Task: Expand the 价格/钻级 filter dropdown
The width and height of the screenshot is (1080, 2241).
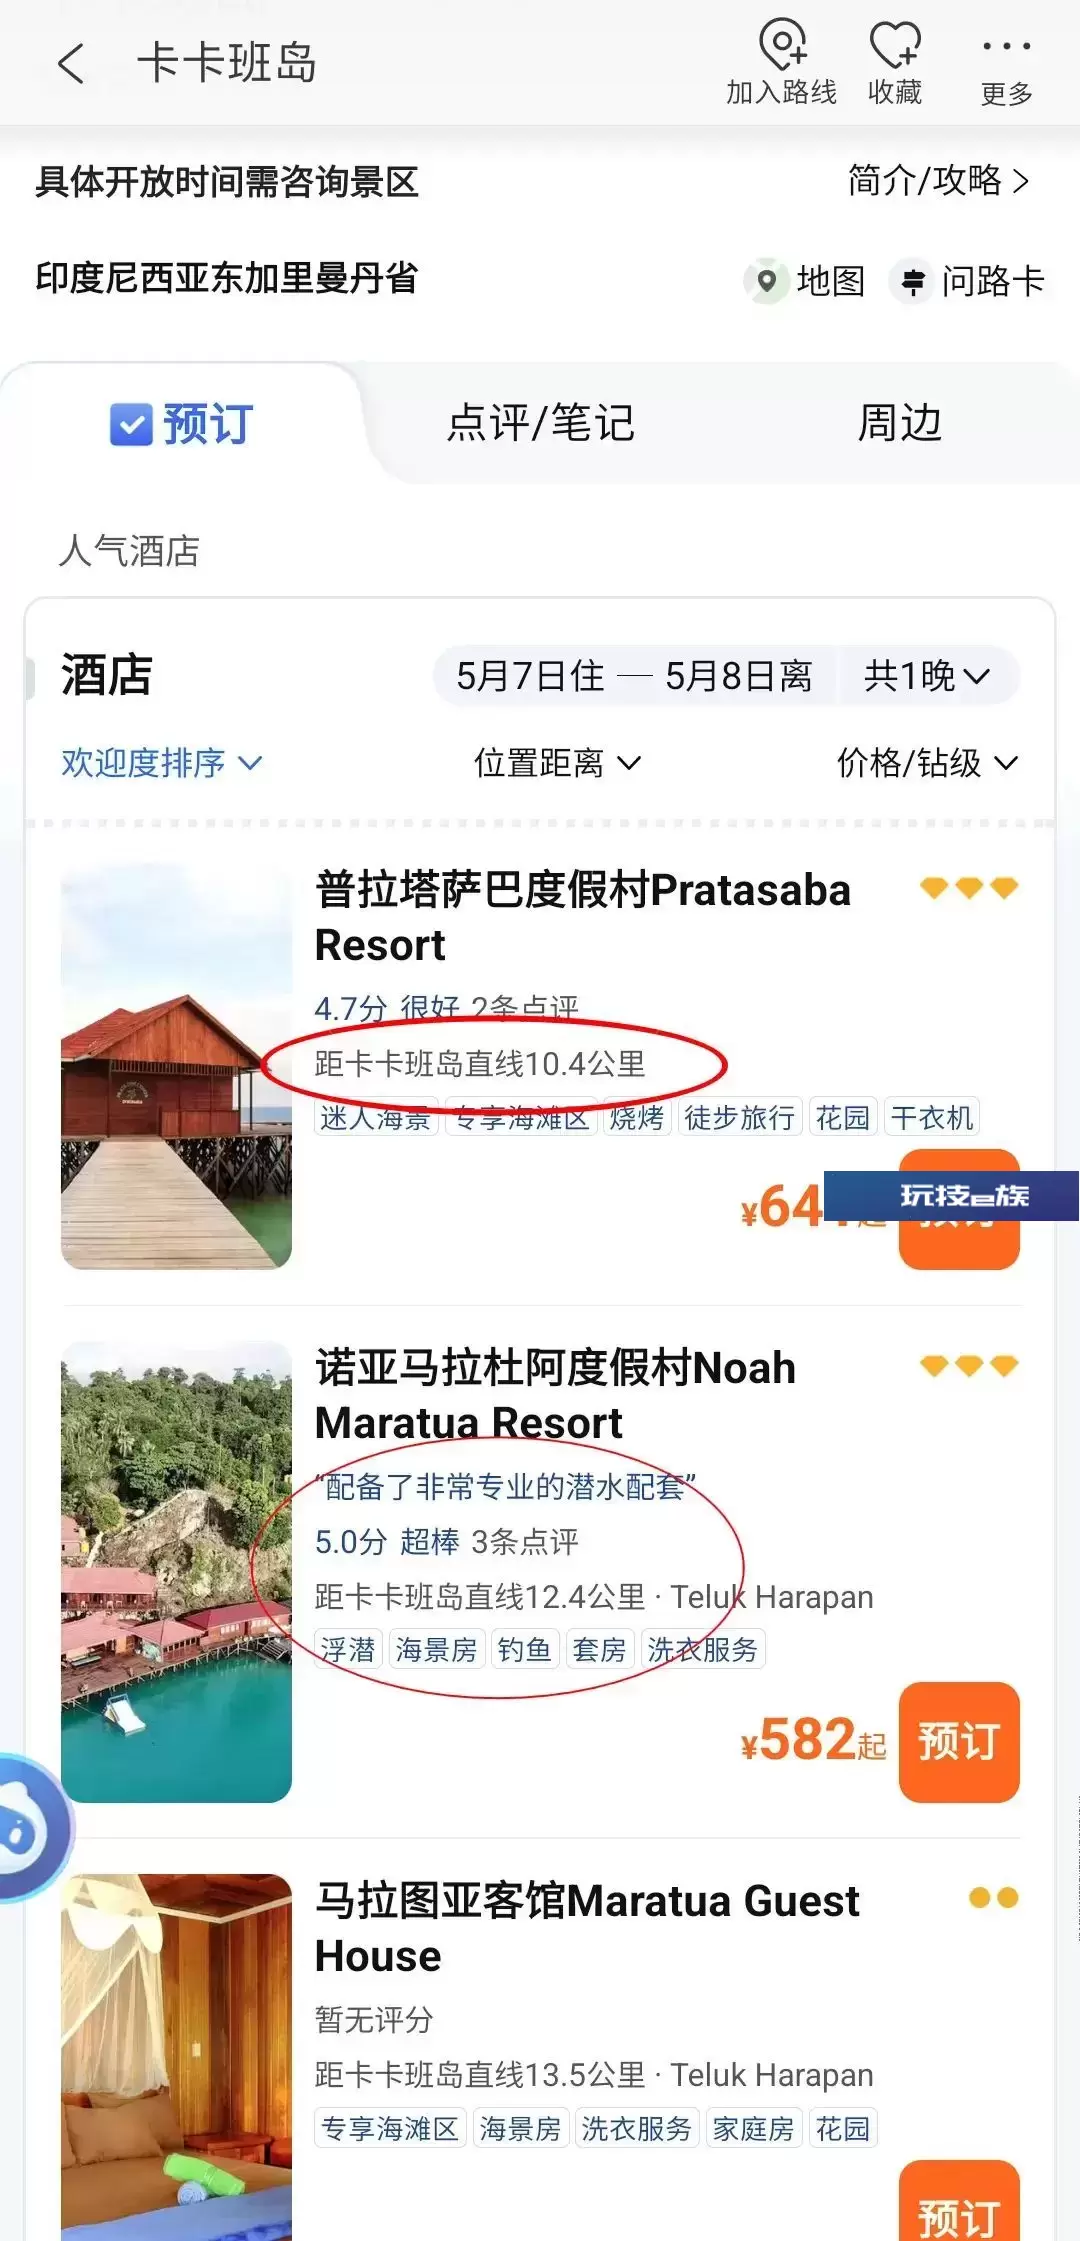Action: pos(927,763)
